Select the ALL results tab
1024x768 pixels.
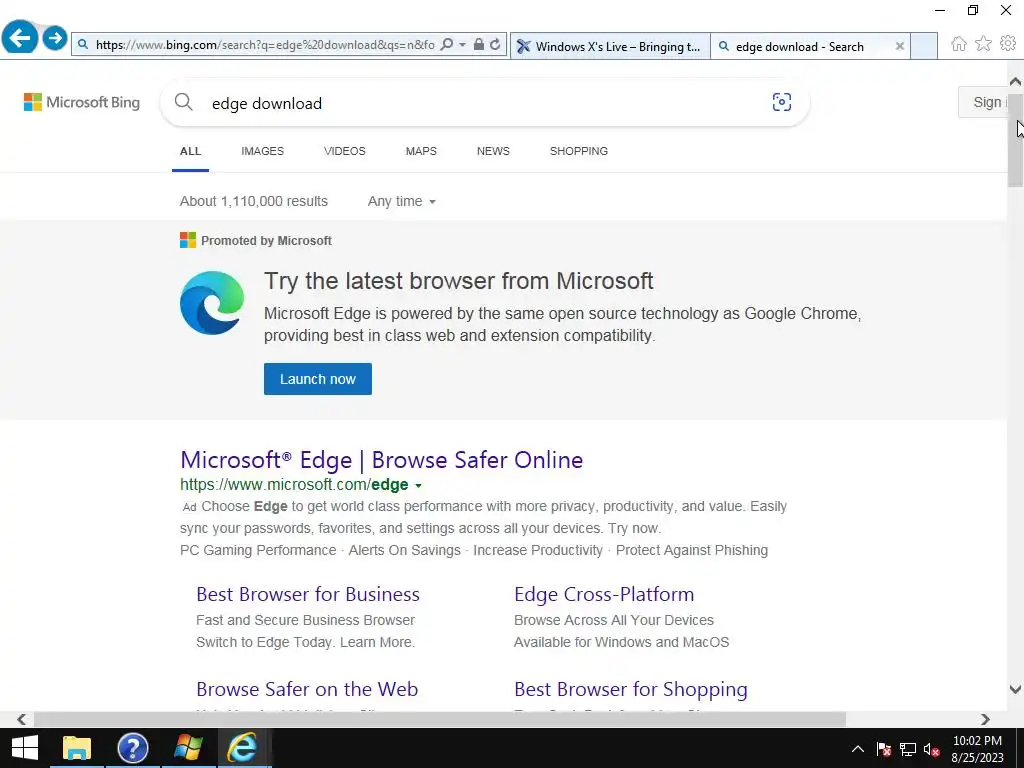click(190, 151)
